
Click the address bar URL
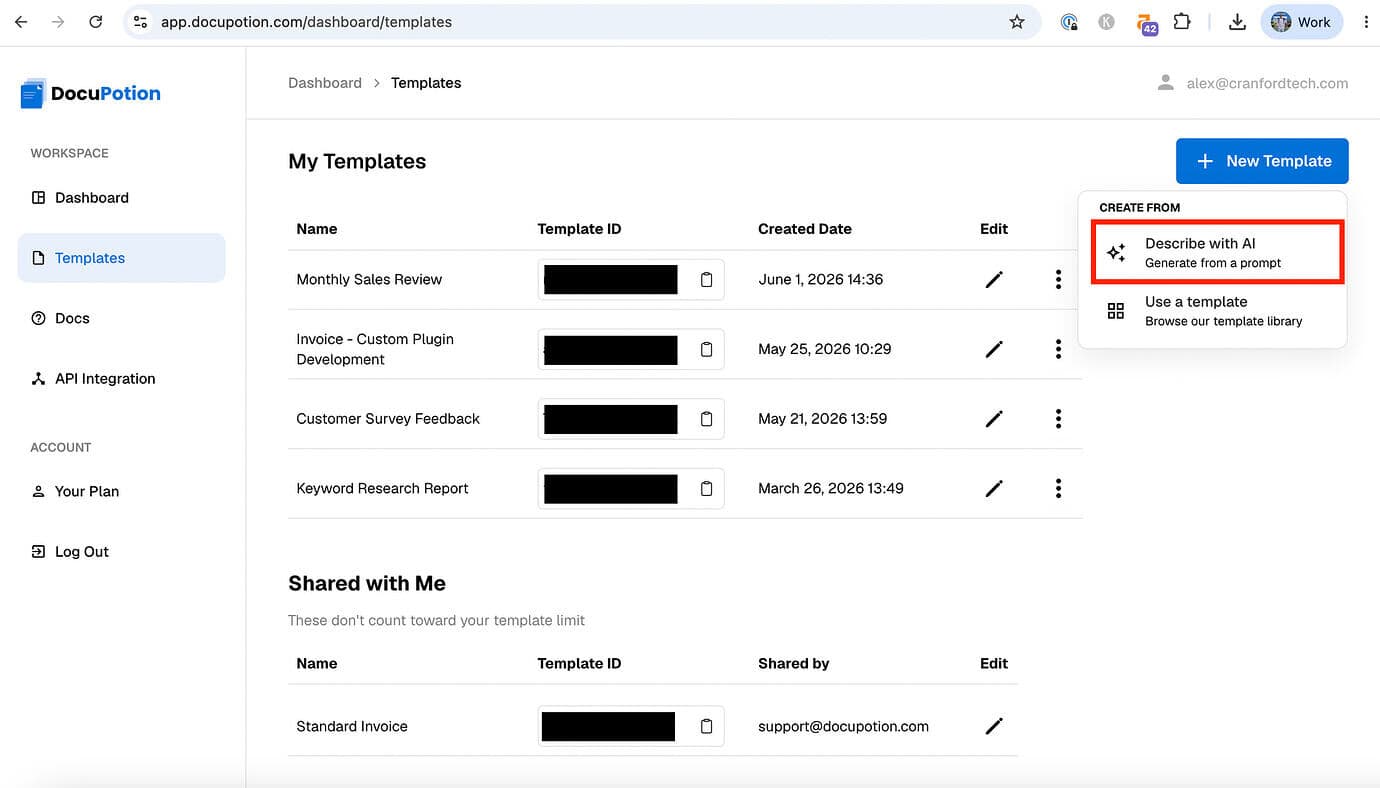306,21
